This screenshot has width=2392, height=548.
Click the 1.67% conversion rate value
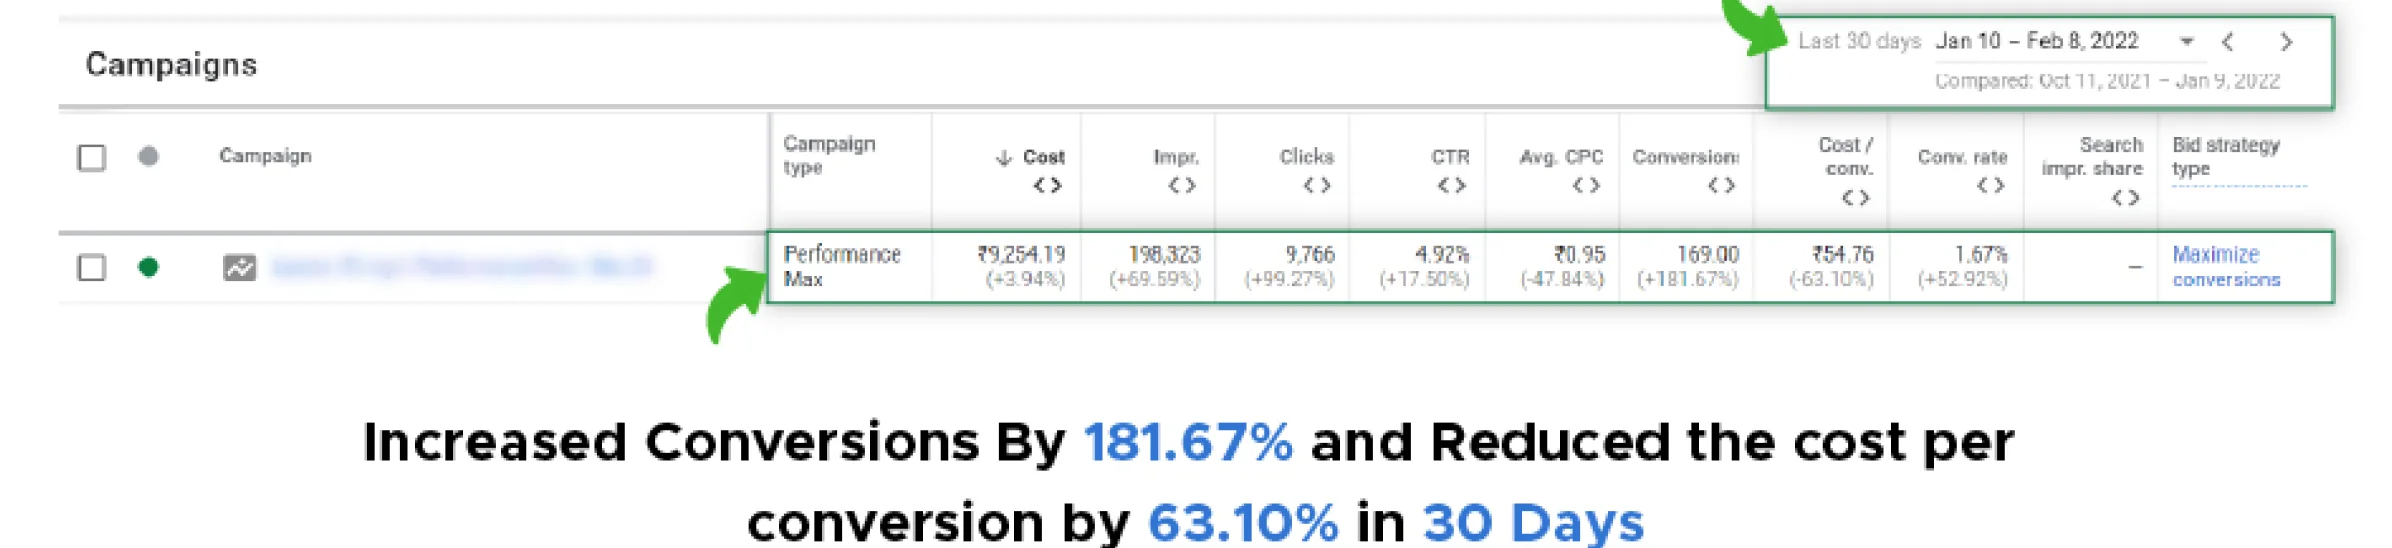click(x=1980, y=255)
